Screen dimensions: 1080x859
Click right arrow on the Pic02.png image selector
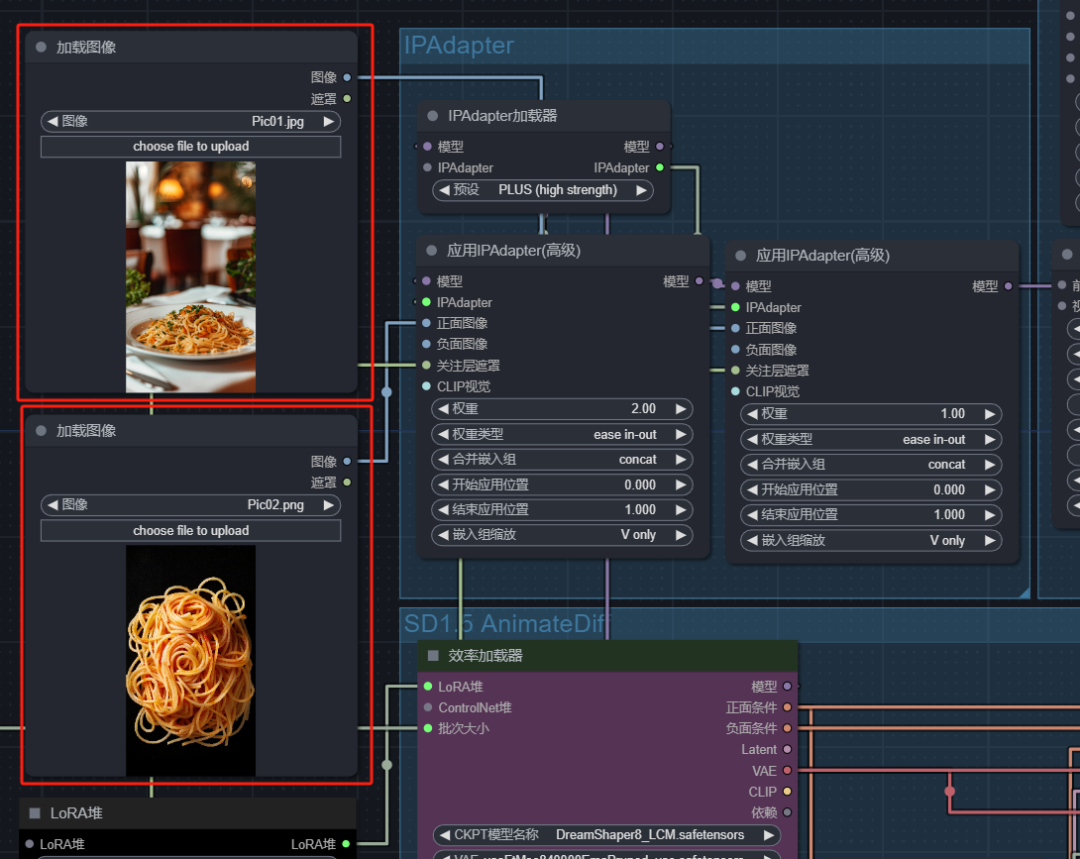point(328,505)
